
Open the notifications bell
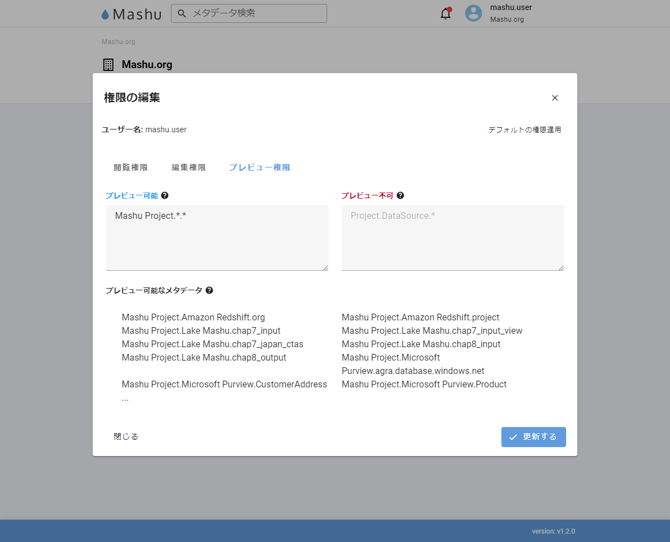445,14
